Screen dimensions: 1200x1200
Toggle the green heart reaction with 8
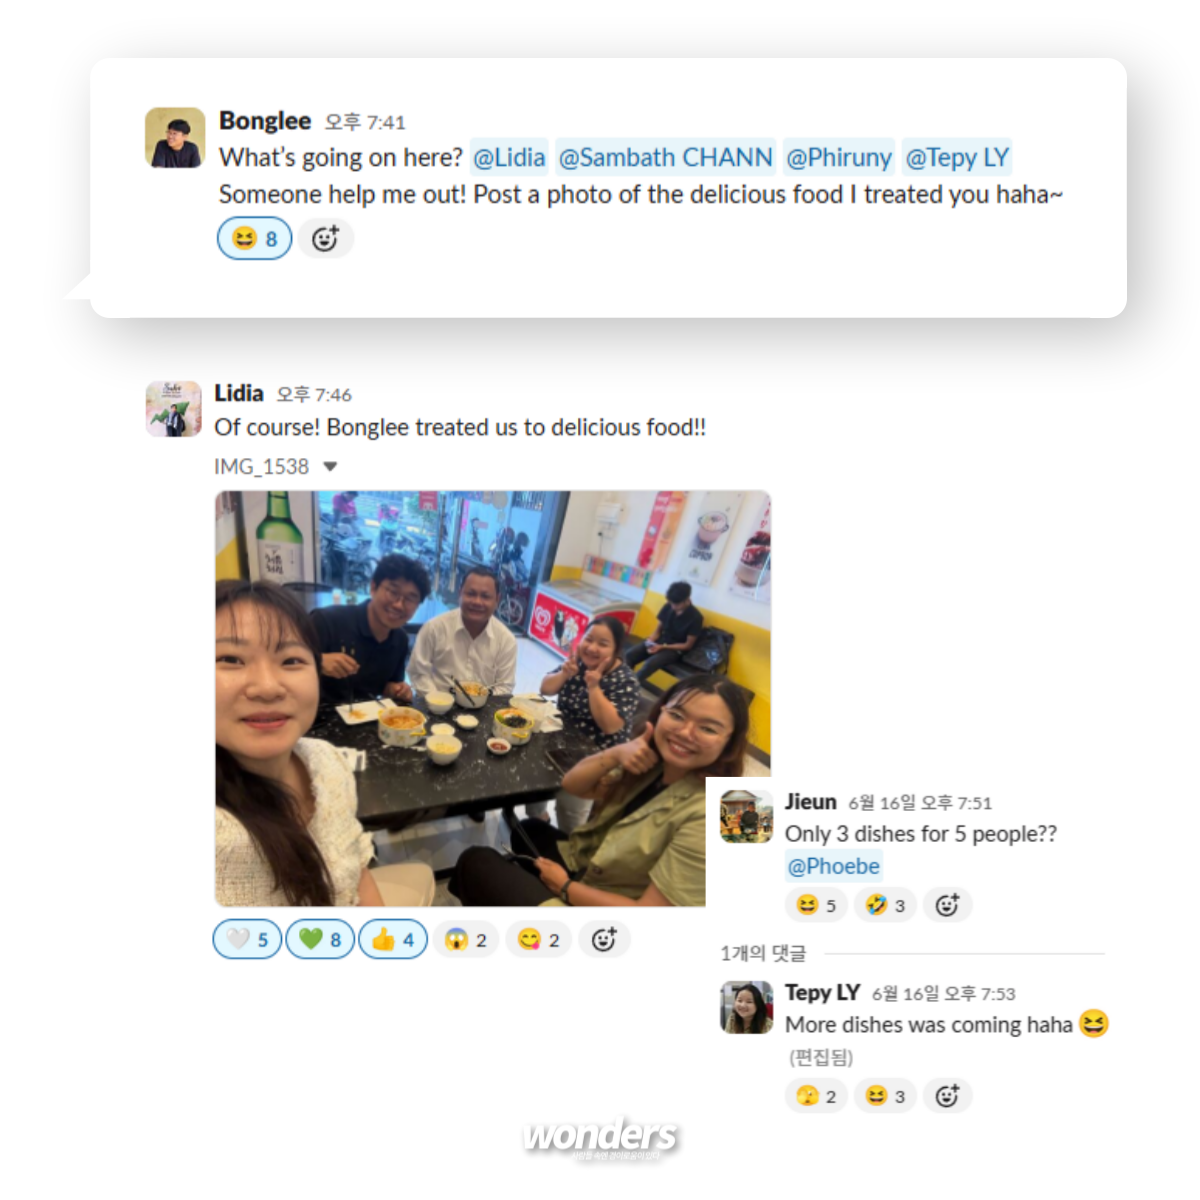(x=320, y=939)
